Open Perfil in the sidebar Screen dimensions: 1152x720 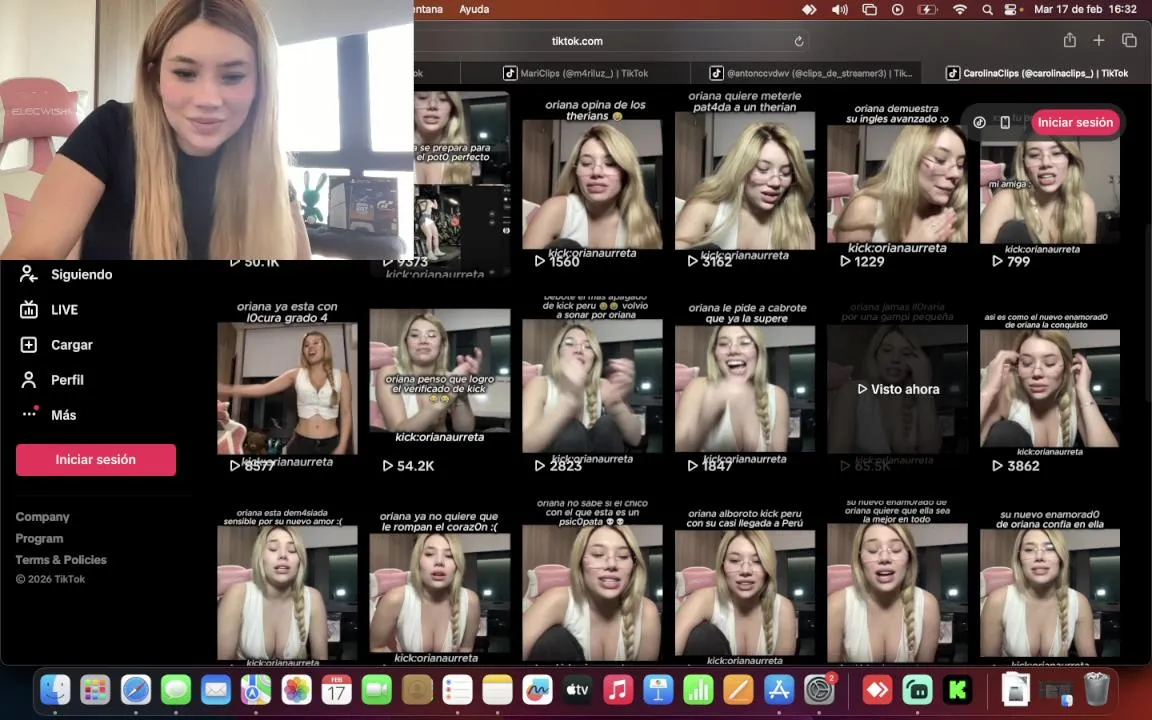(x=51, y=380)
